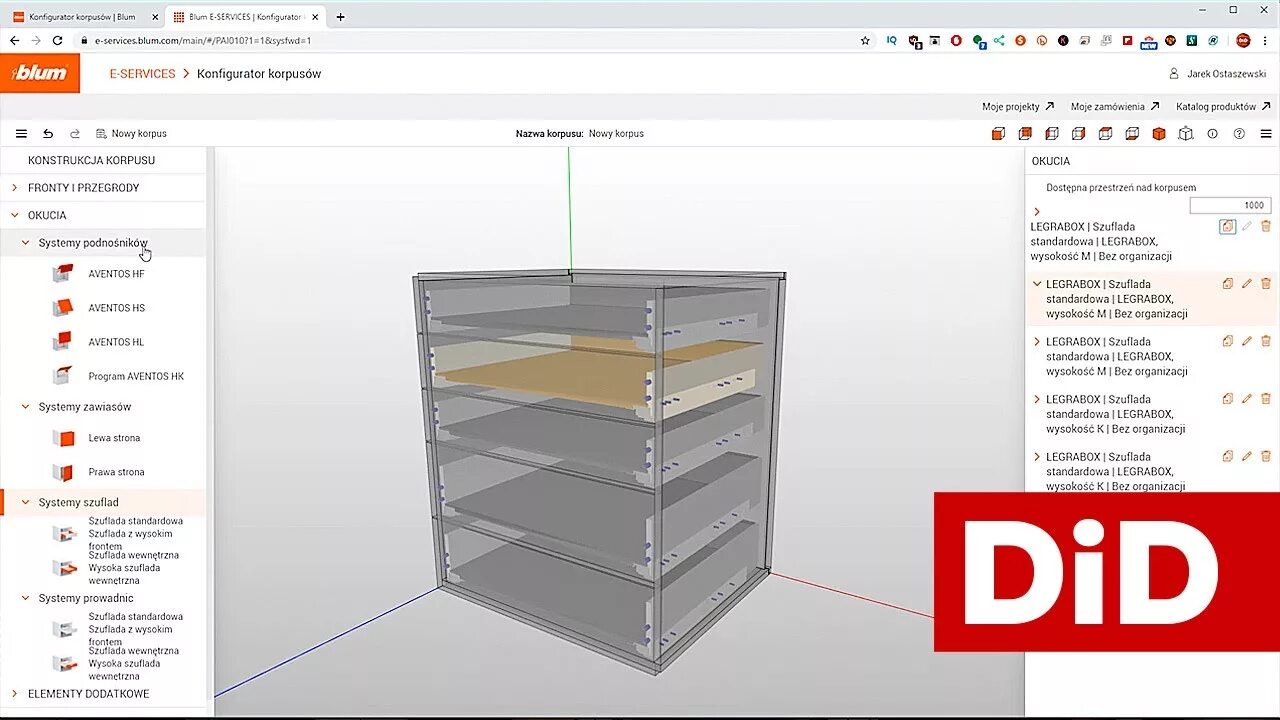
Task: Delete the third LEGRABOX wysokość M entry
Action: point(1266,341)
